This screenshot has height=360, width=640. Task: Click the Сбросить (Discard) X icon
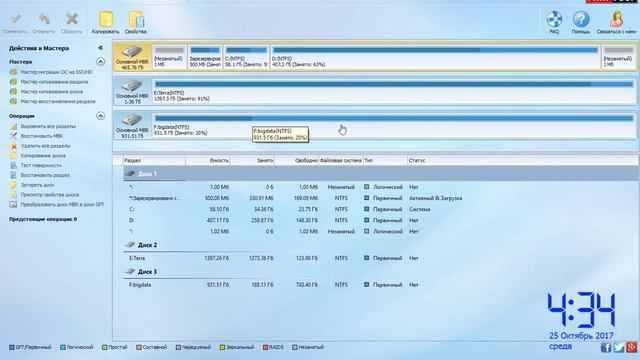coord(71,23)
